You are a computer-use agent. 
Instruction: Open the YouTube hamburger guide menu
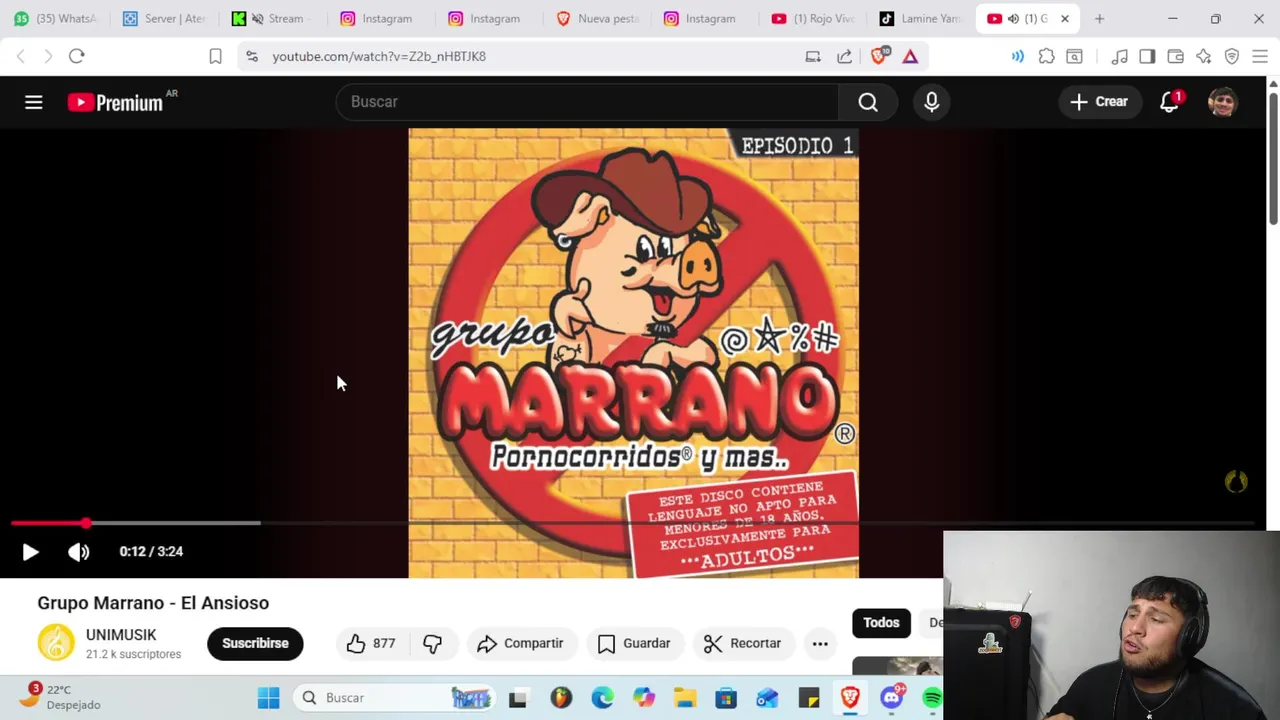coord(34,102)
